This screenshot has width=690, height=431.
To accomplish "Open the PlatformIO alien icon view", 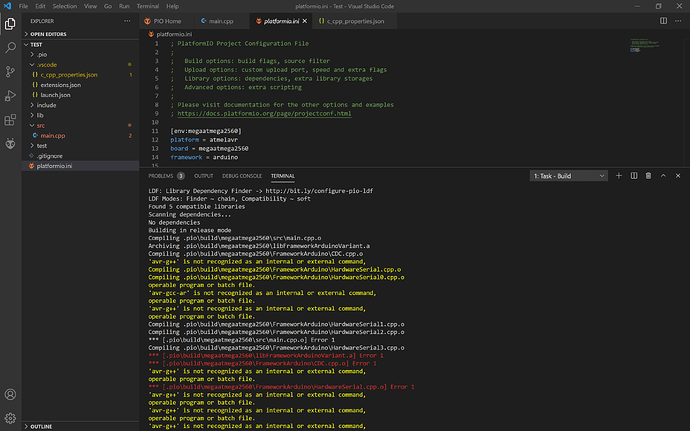I will [x=10, y=144].
